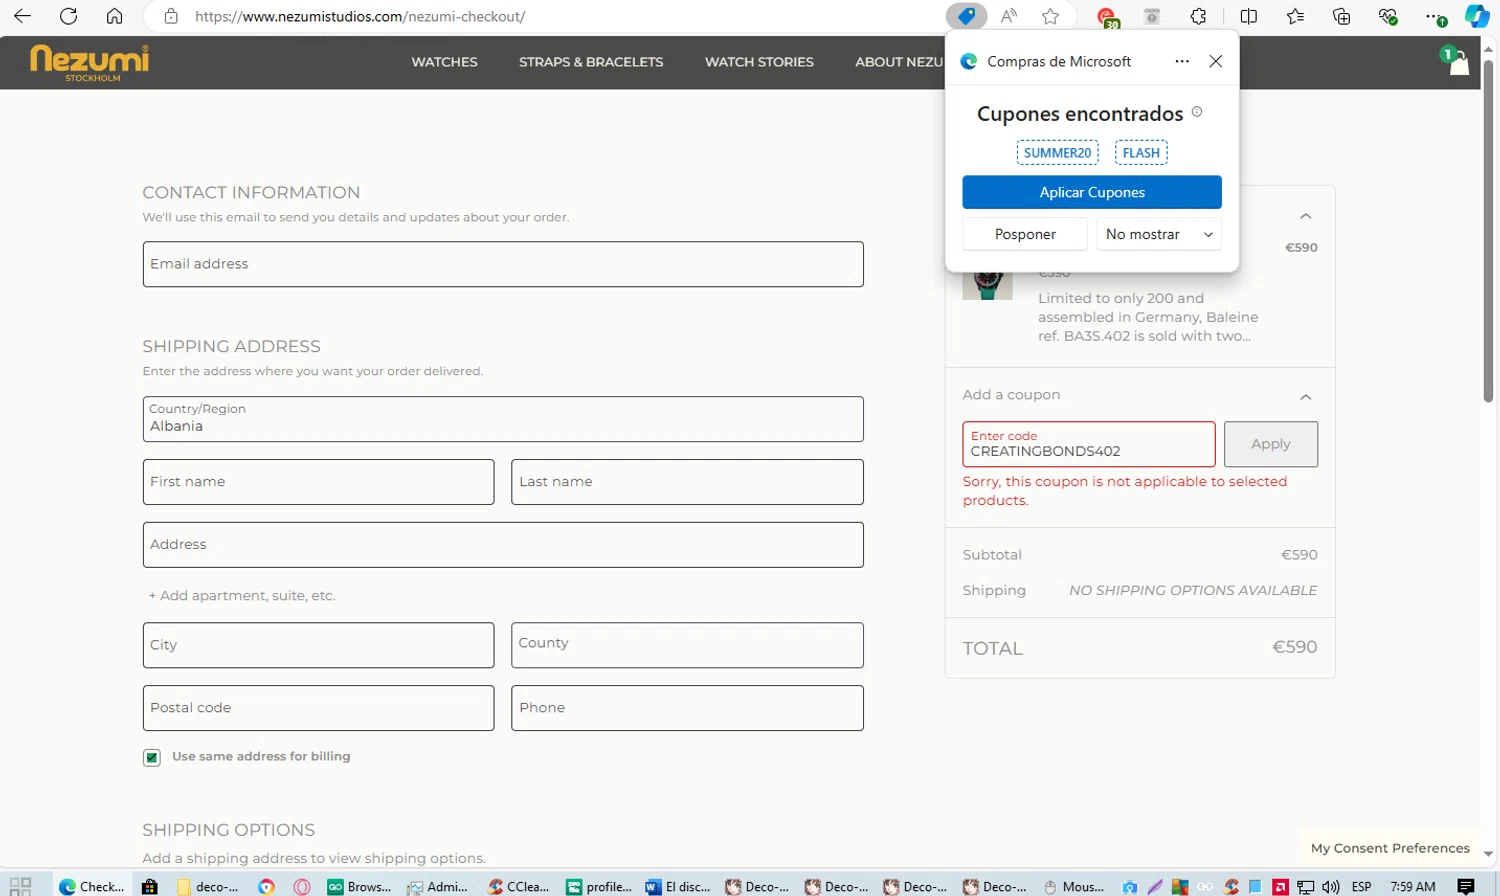
Task: Go back to the previous page
Action: click(22, 16)
